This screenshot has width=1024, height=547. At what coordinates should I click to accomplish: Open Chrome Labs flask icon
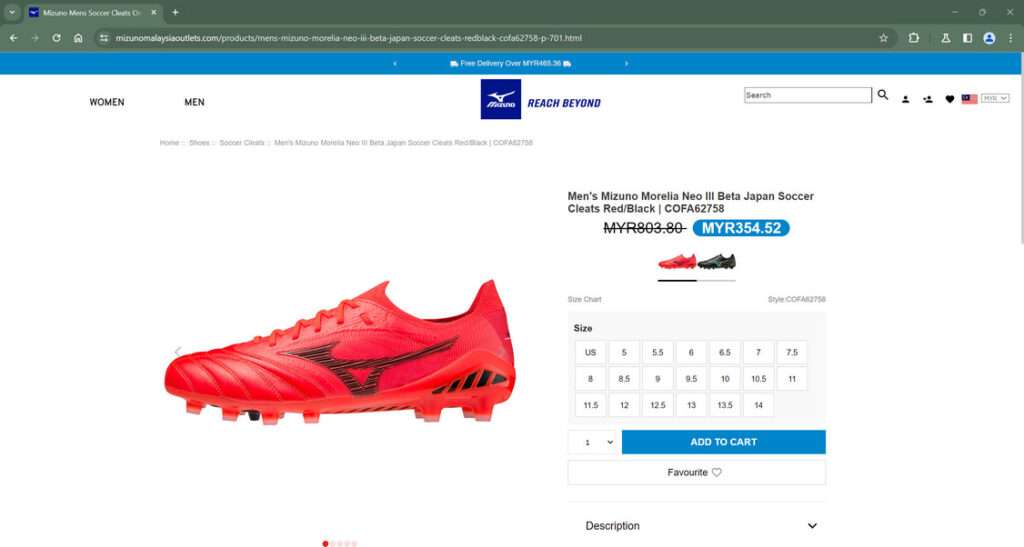[946, 38]
